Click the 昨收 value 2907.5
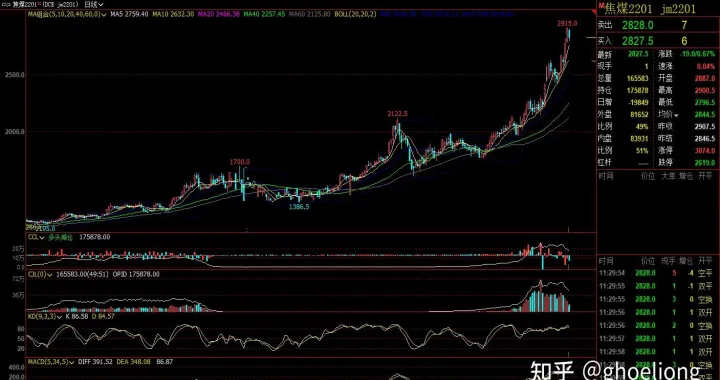This screenshot has height=380, width=720. click(705, 127)
